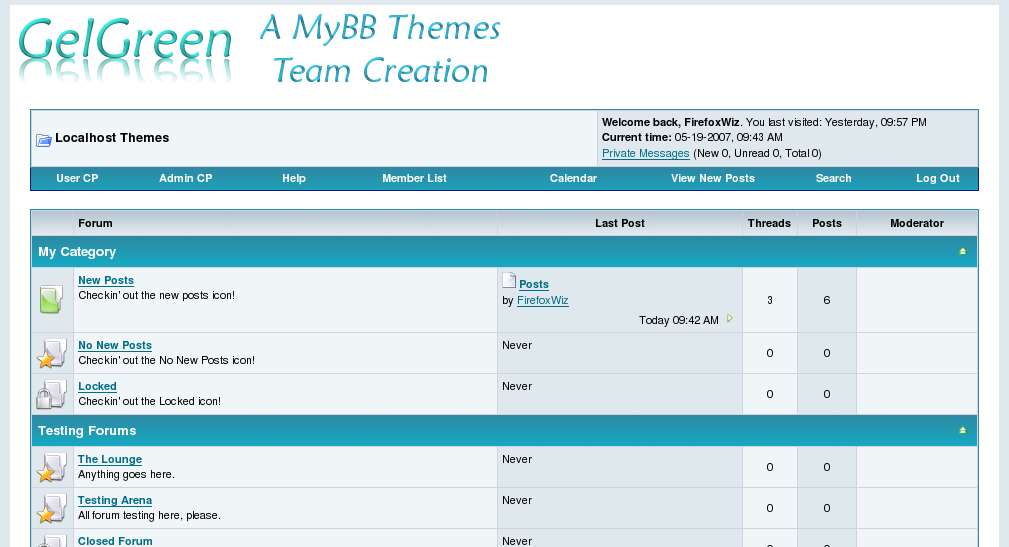The image size is (1009, 547).
Task: Collapse the Testing Forums section
Action: (x=962, y=431)
